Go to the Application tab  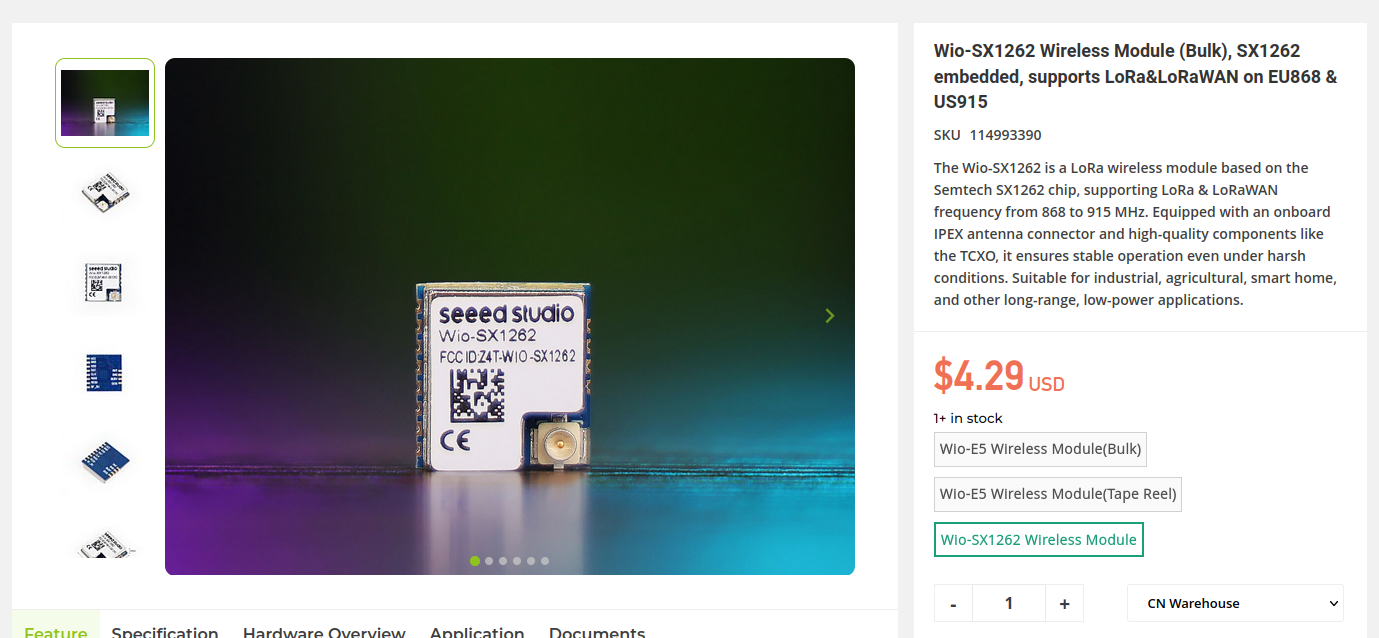[x=477, y=632]
